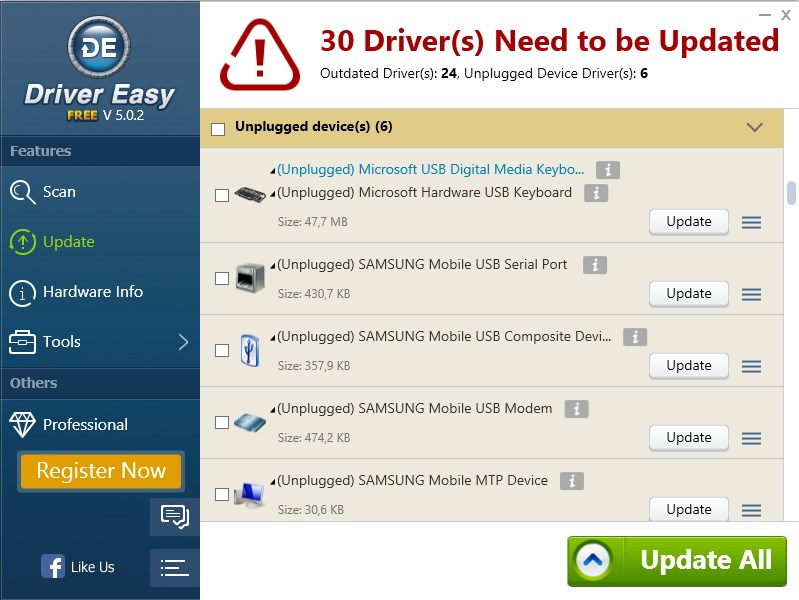The height and width of the screenshot is (600, 799).
Task: Collapse the Unplugged device(s) section chevron
Action: tap(755, 127)
